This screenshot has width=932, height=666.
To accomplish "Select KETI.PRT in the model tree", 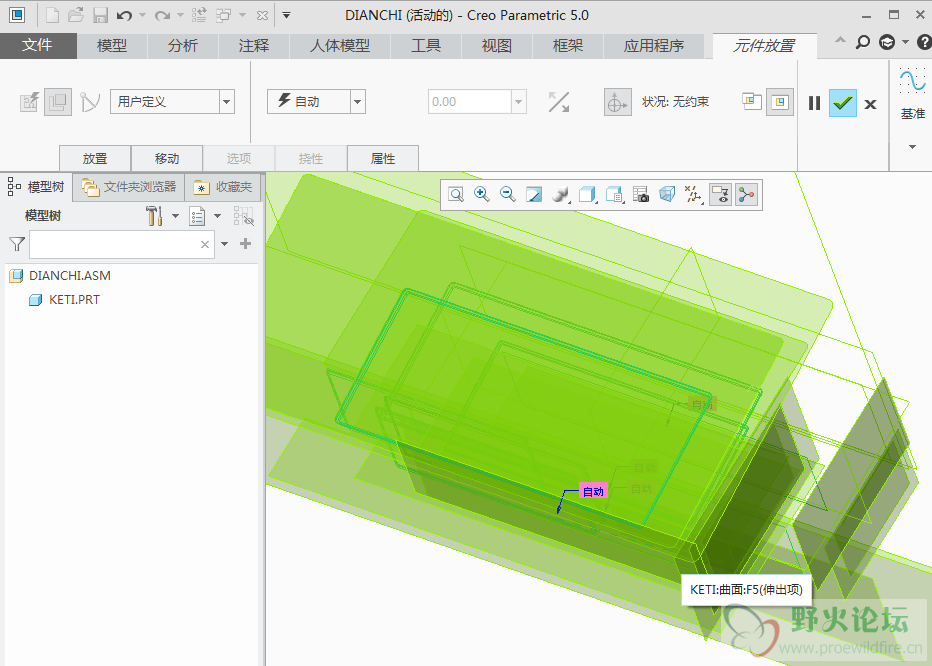I will 74,300.
